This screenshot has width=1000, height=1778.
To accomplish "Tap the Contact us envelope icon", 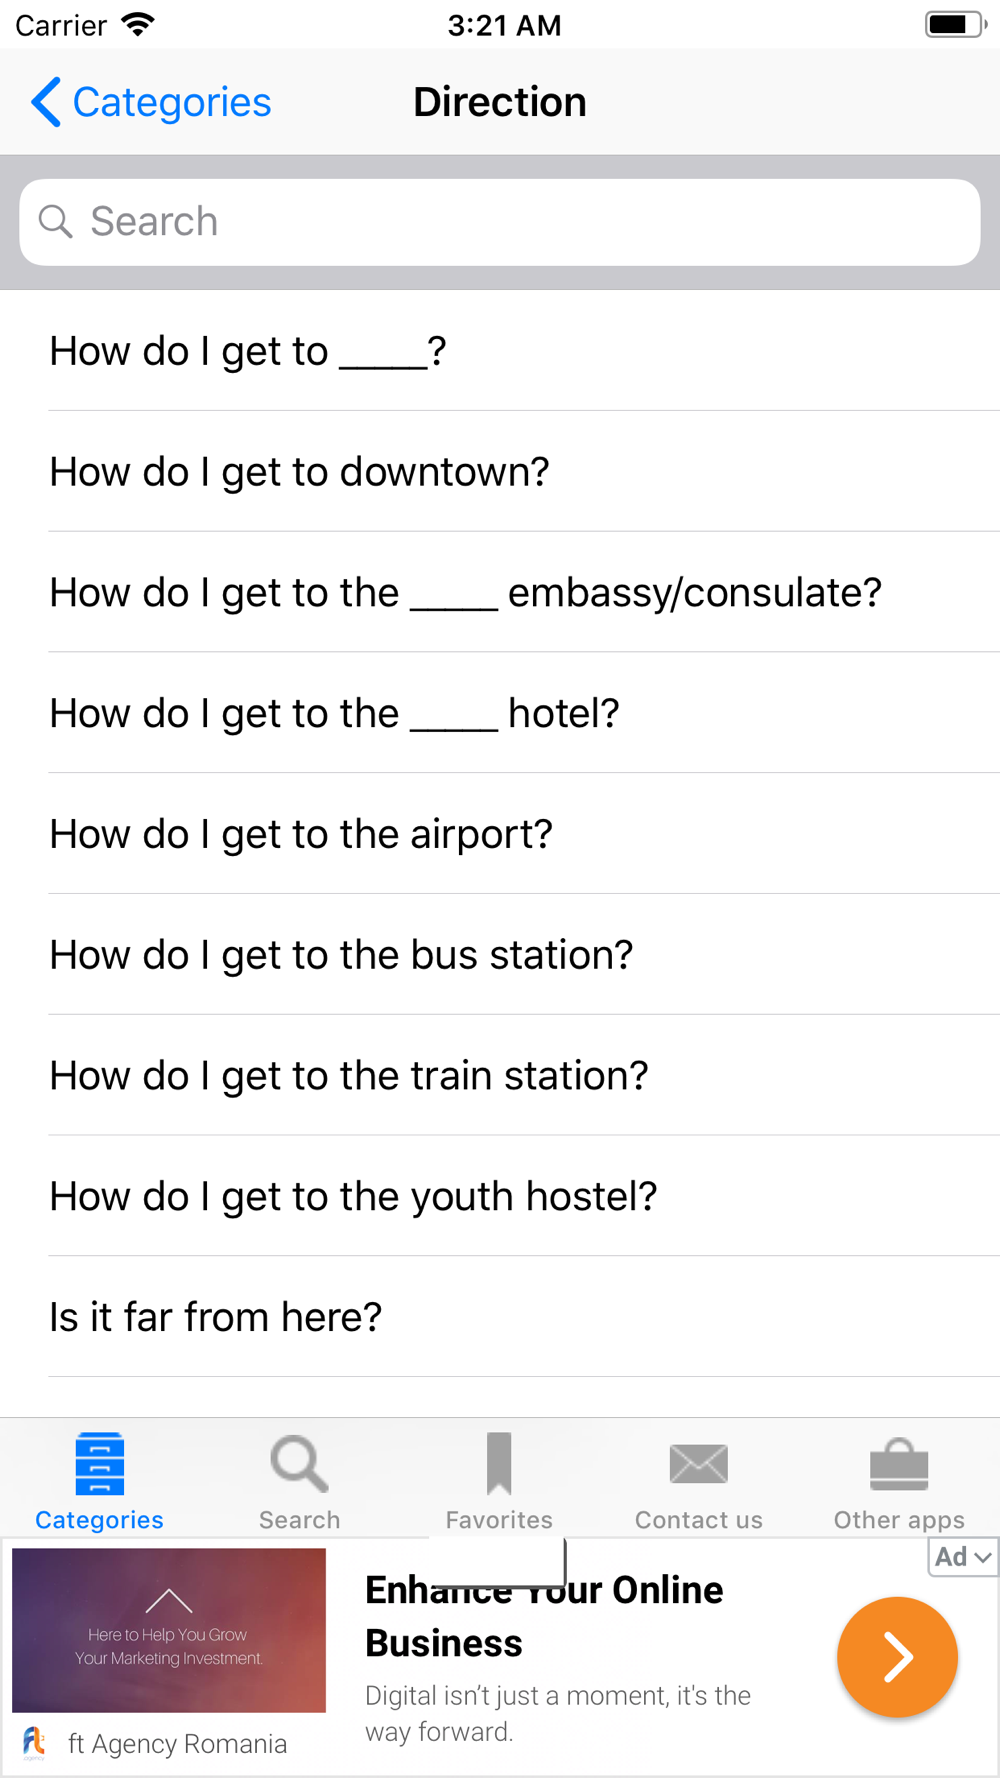I will (699, 1464).
